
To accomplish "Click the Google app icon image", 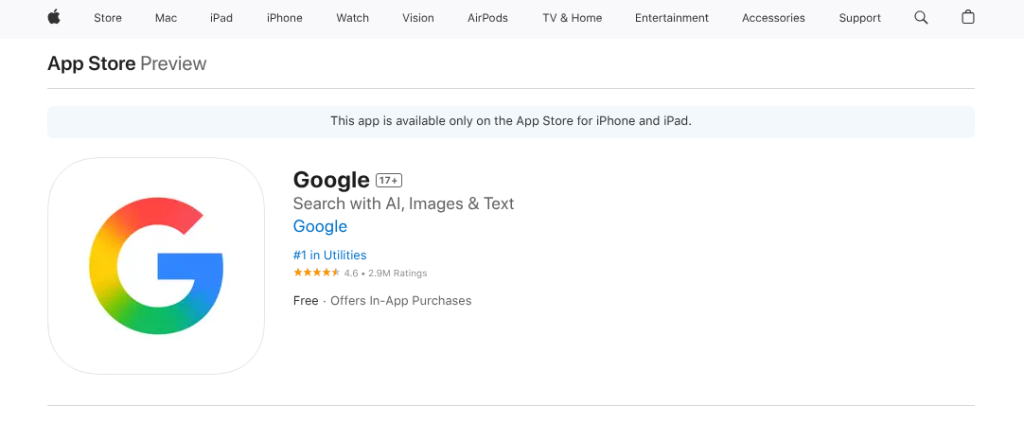I will pos(156,266).
